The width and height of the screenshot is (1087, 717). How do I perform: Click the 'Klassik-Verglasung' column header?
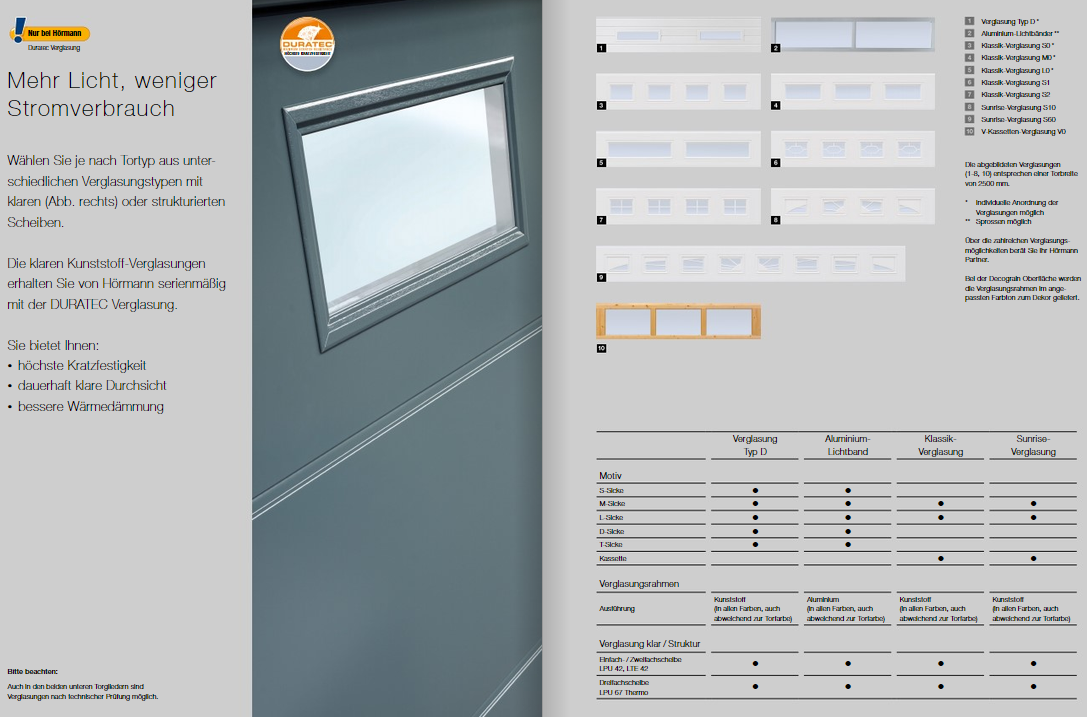[x=940, y=445]
